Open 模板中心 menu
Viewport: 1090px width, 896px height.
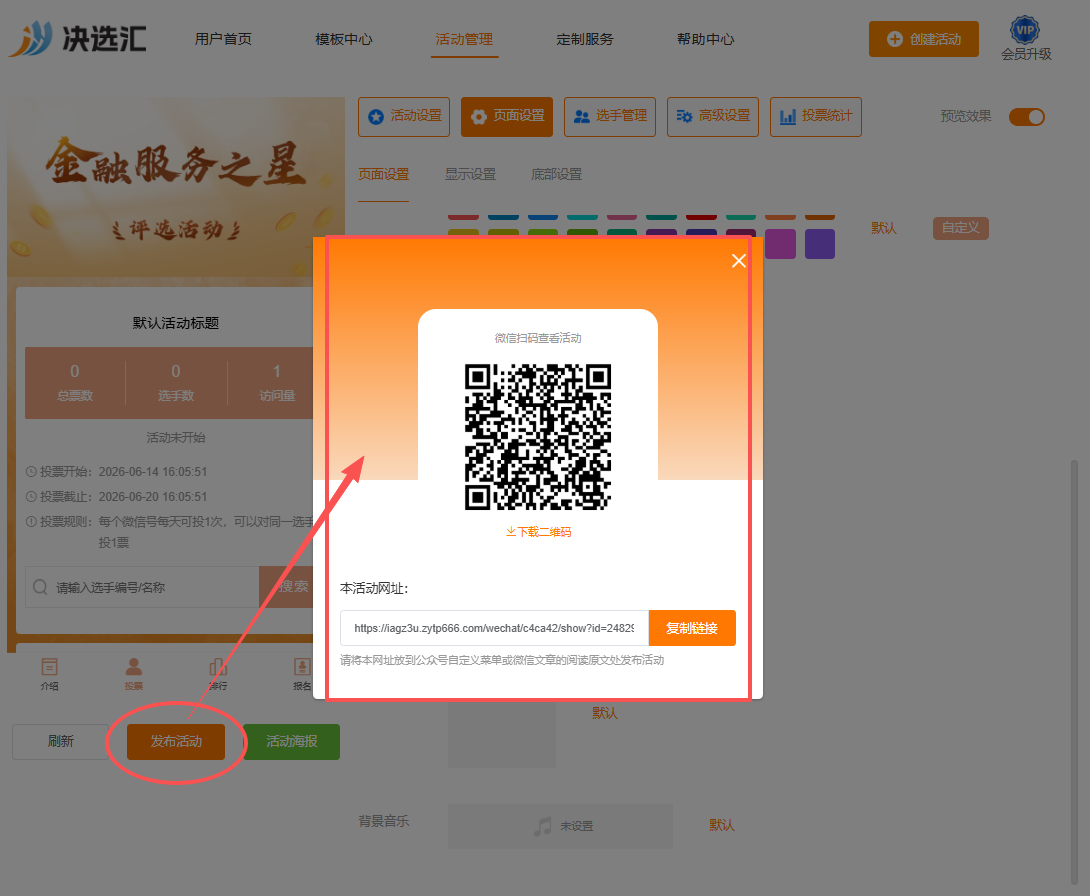343,39
